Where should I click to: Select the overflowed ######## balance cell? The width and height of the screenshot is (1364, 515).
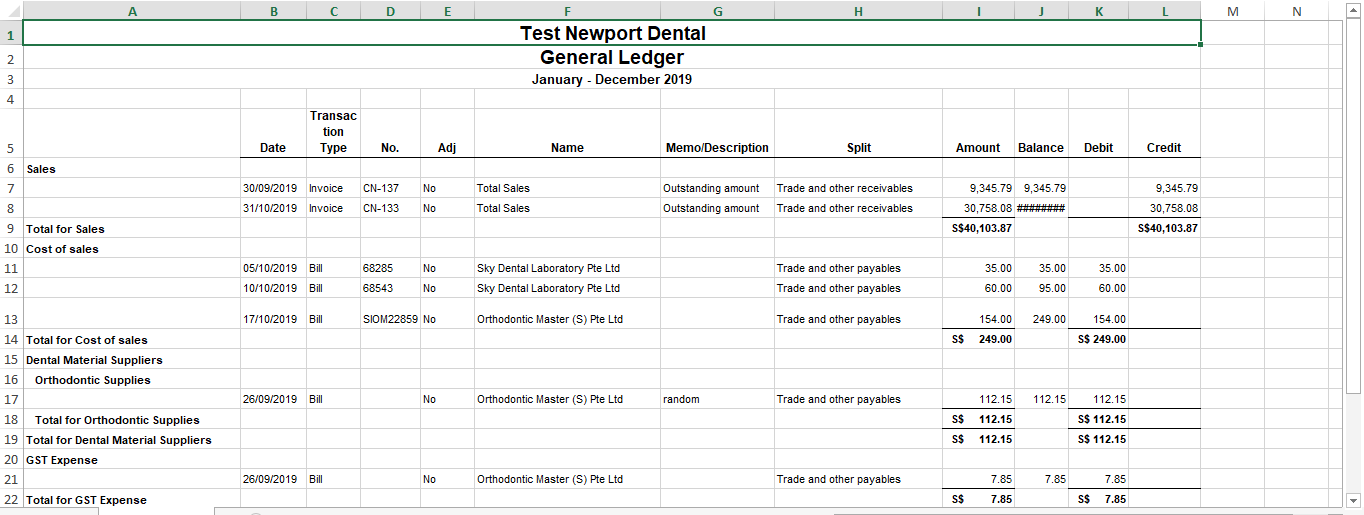1041,208
